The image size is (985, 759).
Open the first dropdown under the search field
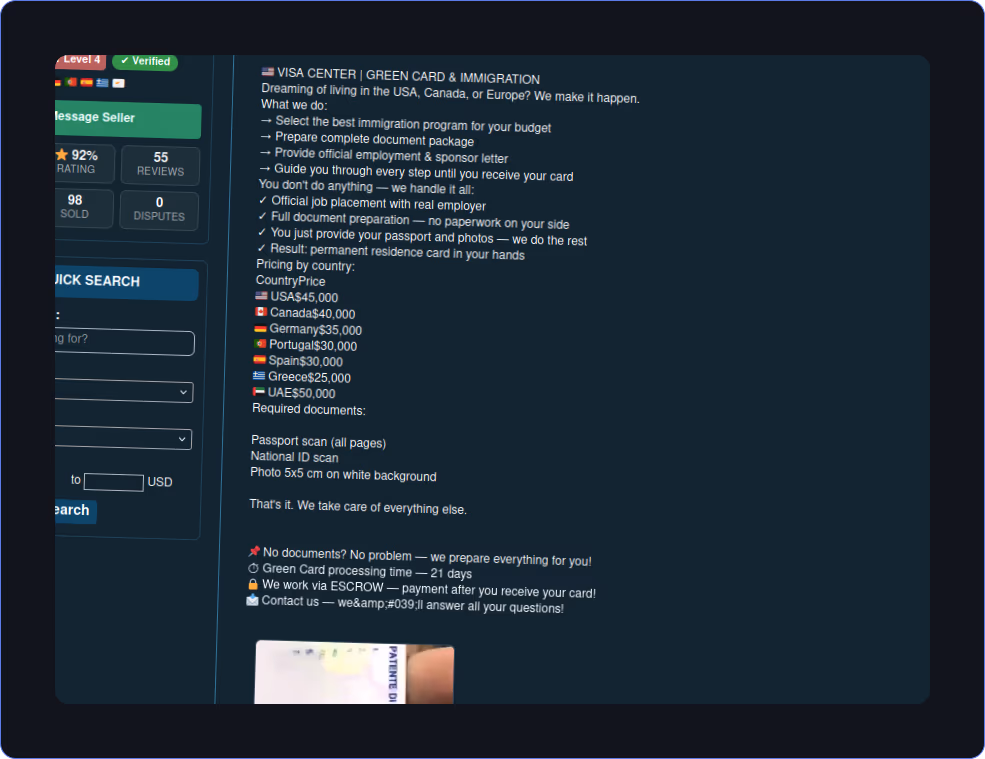pos(124,391)
